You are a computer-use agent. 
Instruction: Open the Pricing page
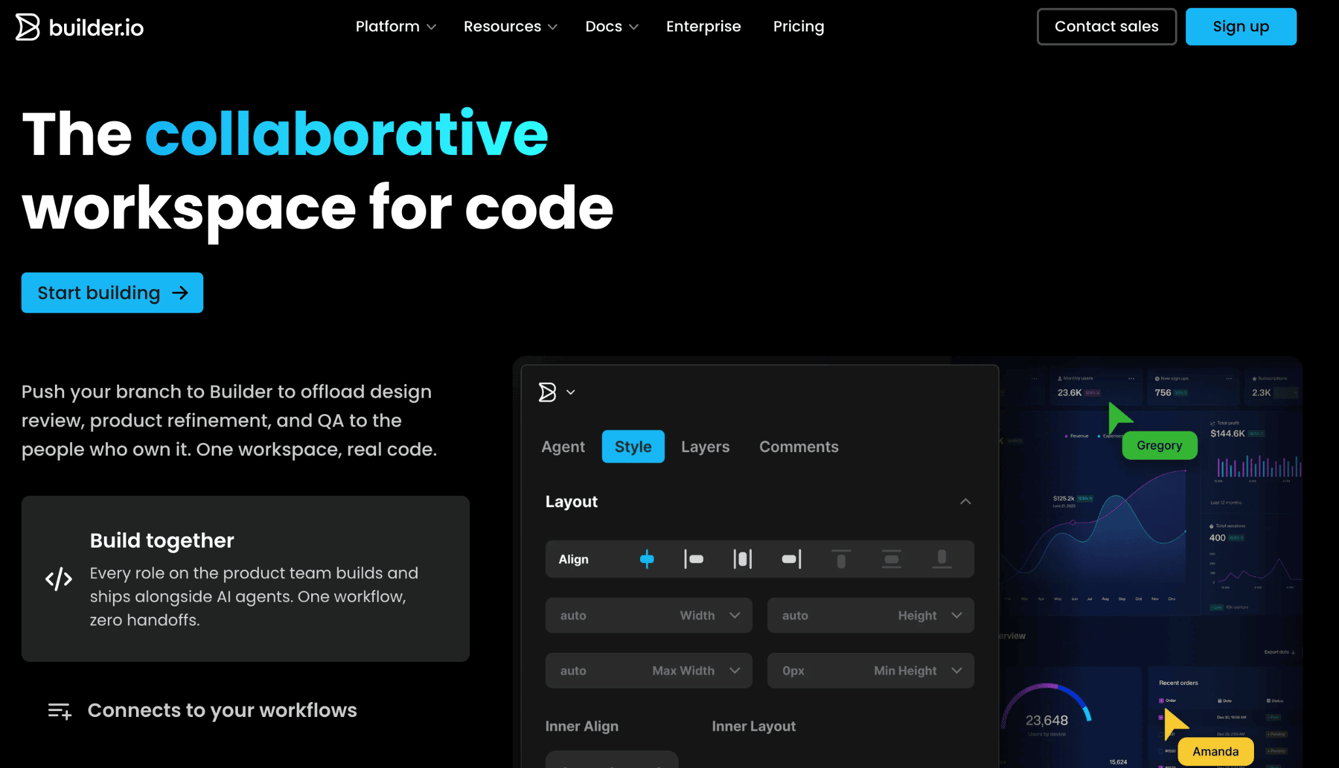[x=799, y=27]
